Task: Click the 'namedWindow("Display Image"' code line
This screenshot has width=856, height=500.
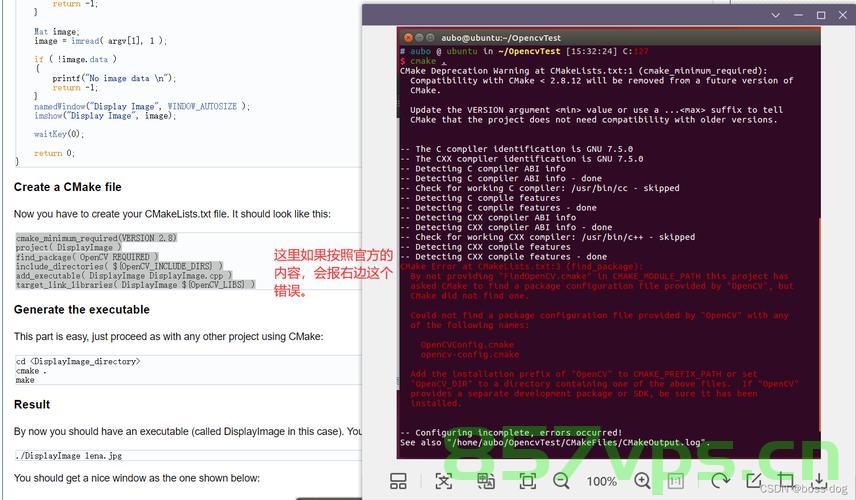Action: point(142,106)
